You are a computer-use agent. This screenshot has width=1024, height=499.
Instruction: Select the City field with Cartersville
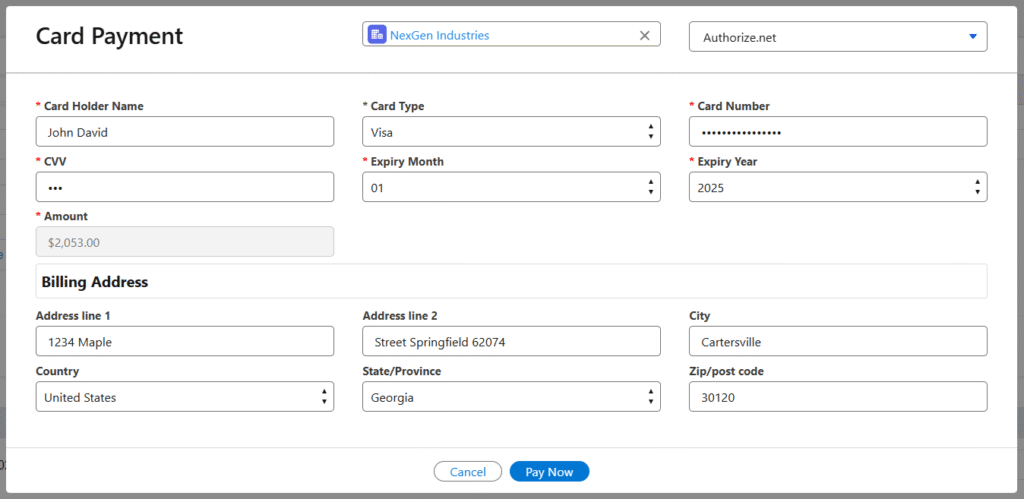pyautogui.click(x=837, y=341)
